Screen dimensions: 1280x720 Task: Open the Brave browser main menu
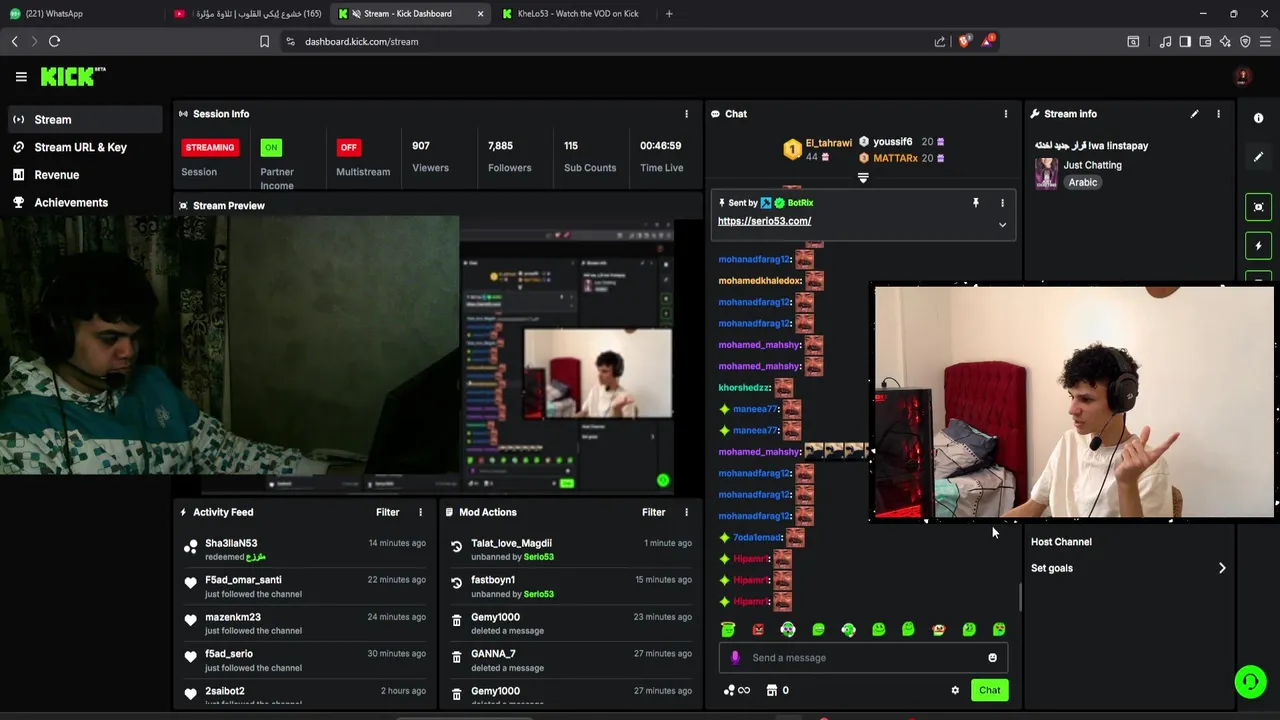1266,41
